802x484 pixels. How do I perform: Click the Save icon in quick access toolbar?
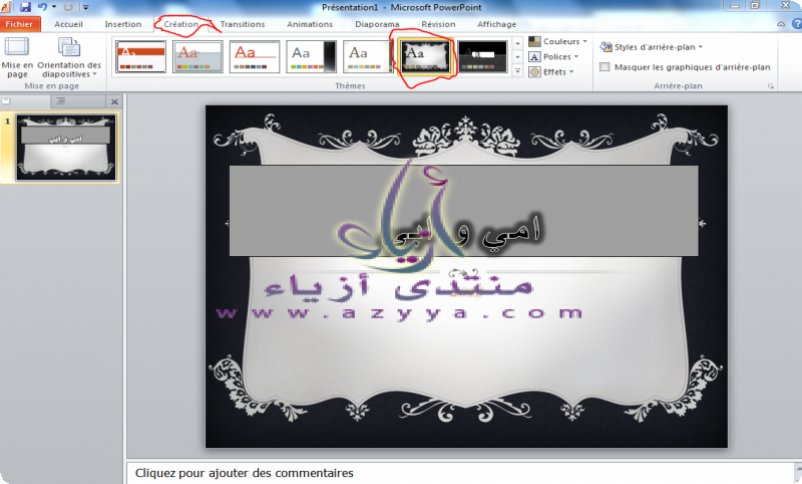click(25, 7)
